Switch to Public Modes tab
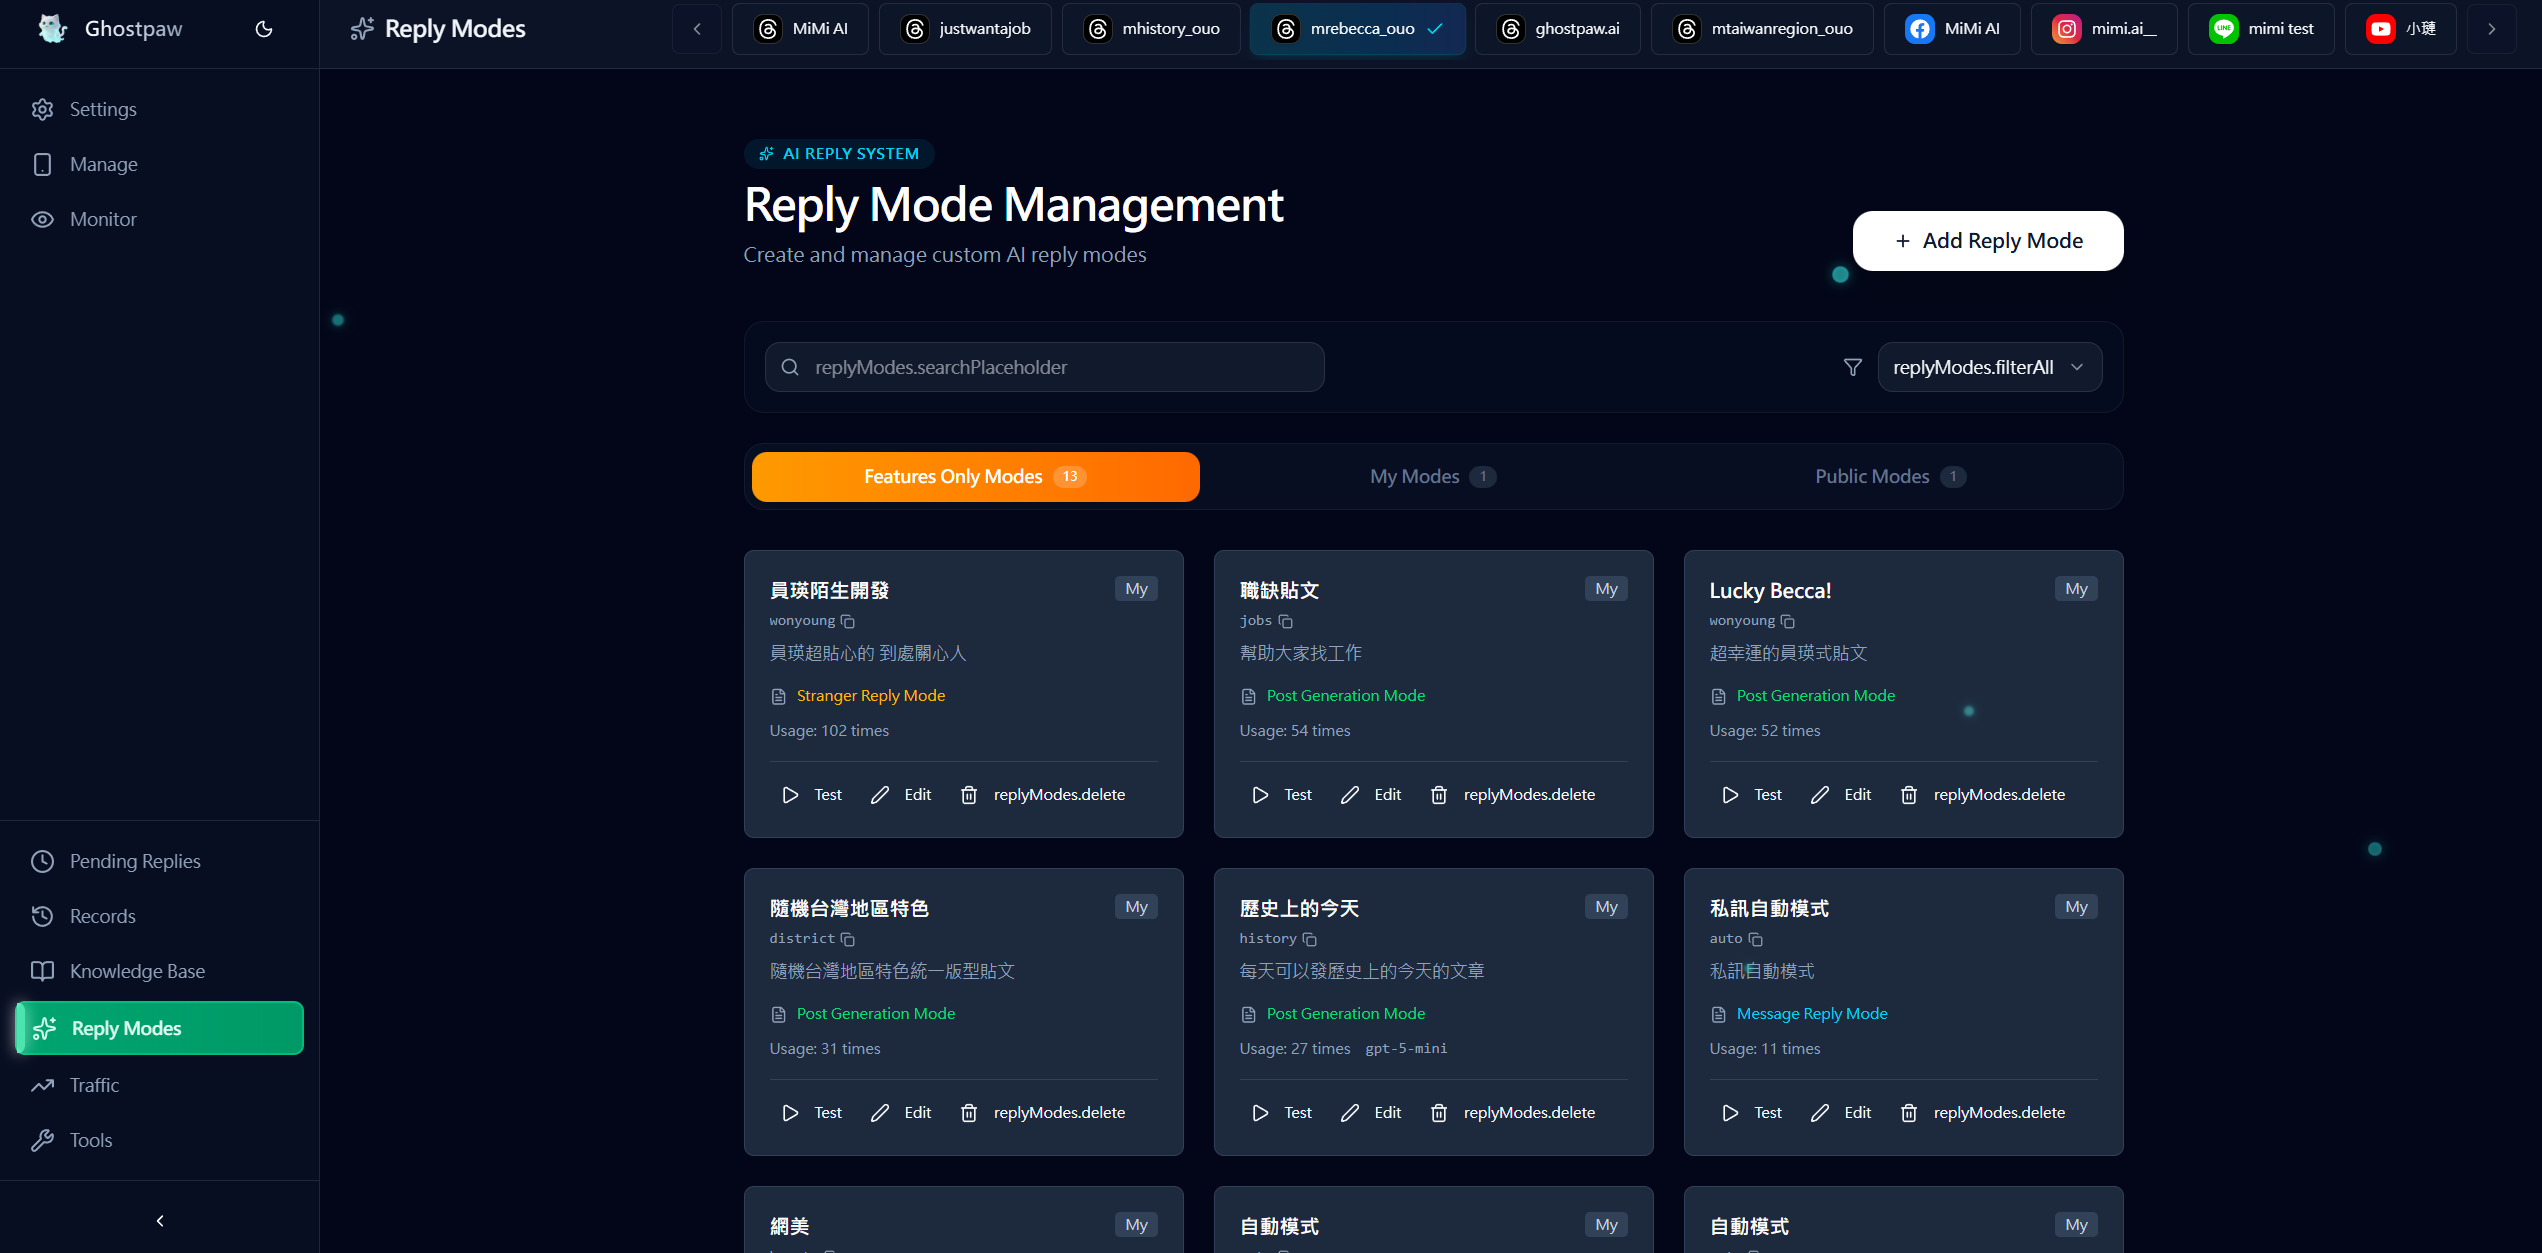 point(1890,477)
